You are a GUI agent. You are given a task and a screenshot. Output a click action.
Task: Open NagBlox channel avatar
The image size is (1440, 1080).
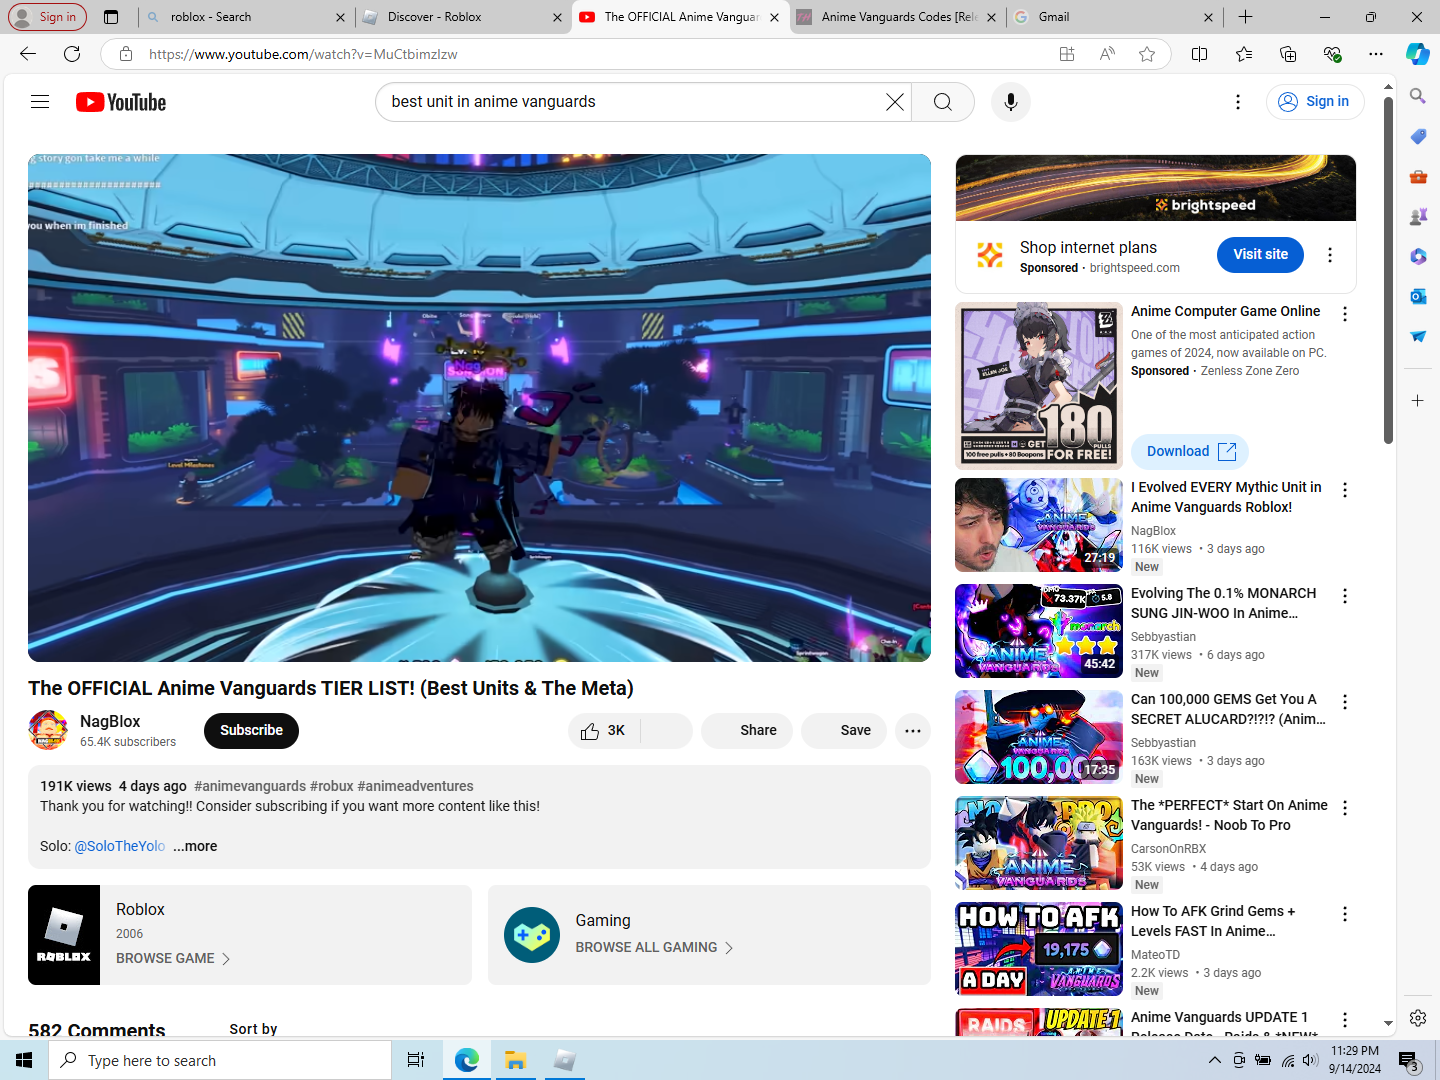point(48,731)
